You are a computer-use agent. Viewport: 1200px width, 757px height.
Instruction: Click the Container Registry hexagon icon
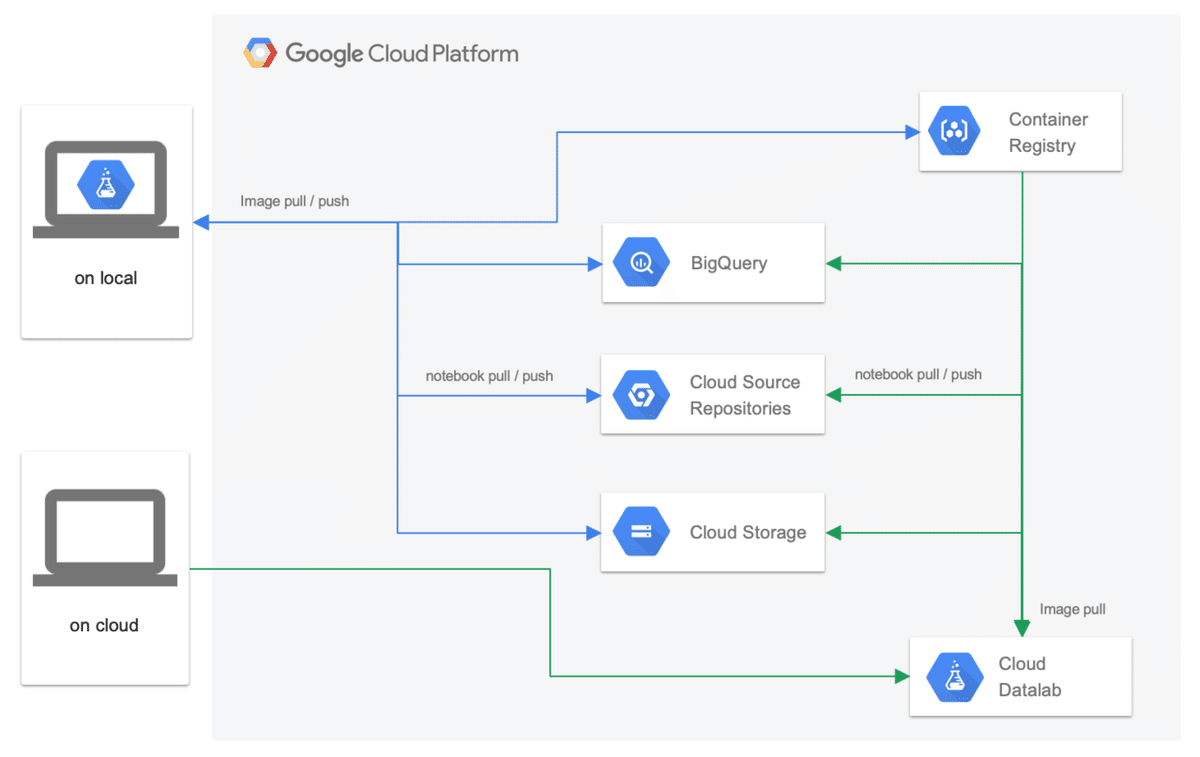[954, 131]
